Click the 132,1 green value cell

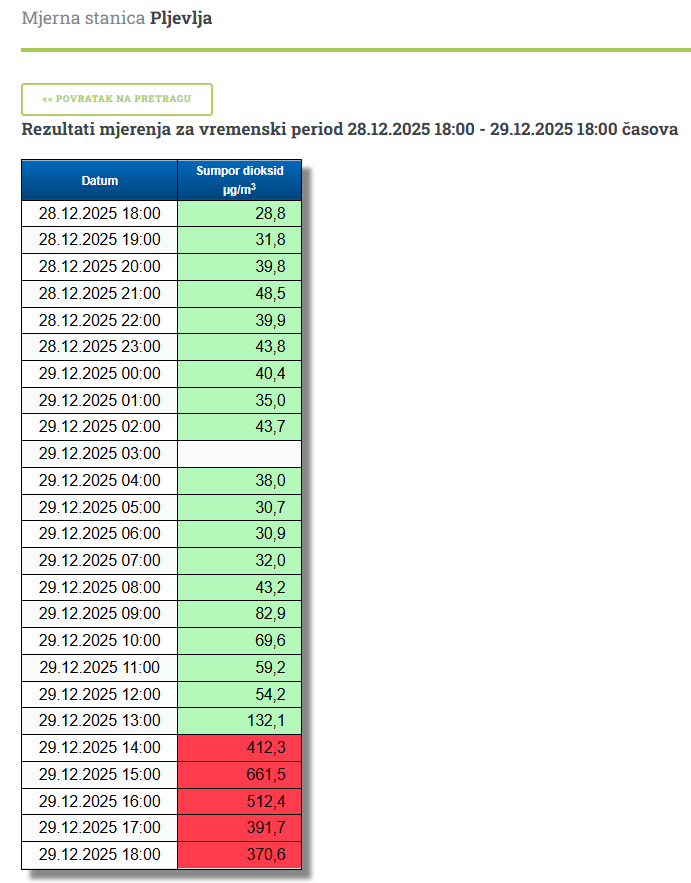[239, 720]
